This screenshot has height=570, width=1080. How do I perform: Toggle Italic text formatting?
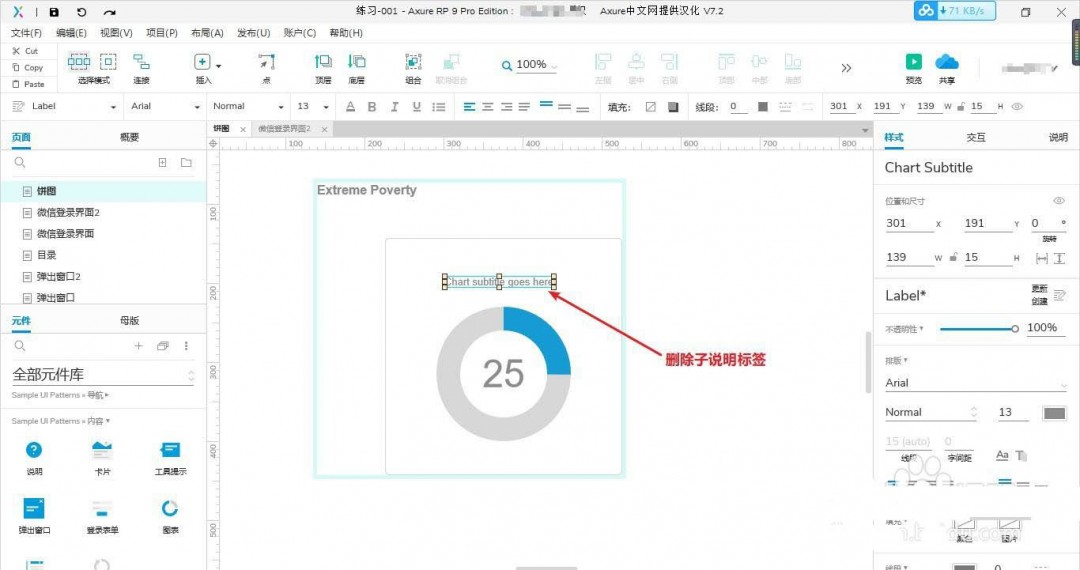pyautogui.click(x=394, y=107)
